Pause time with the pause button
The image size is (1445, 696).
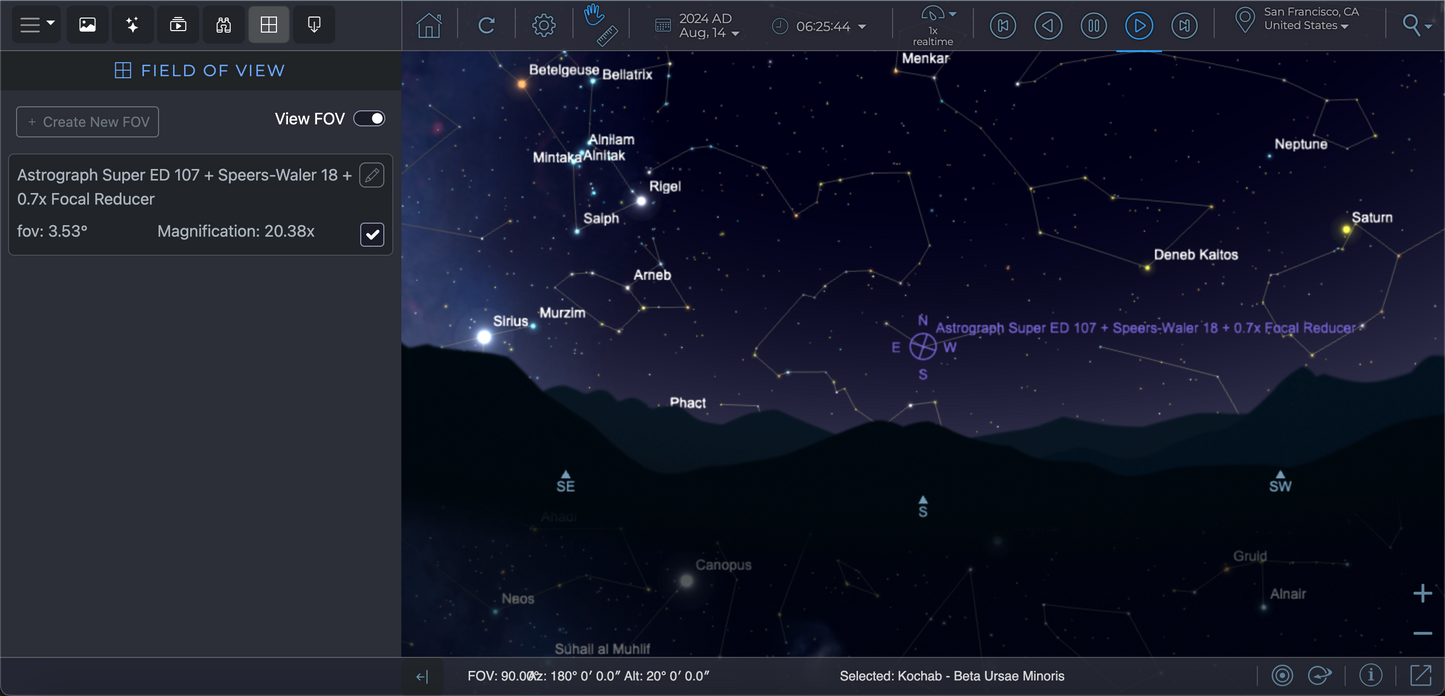click(x=1093, y=26)
